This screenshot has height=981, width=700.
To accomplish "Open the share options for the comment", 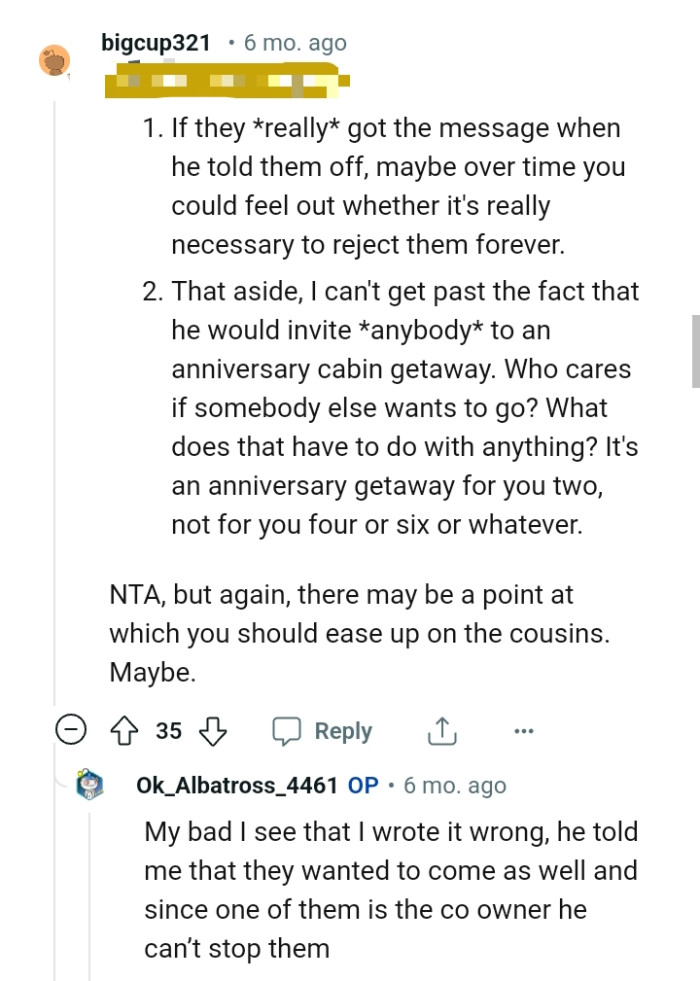I will [440, 731].
